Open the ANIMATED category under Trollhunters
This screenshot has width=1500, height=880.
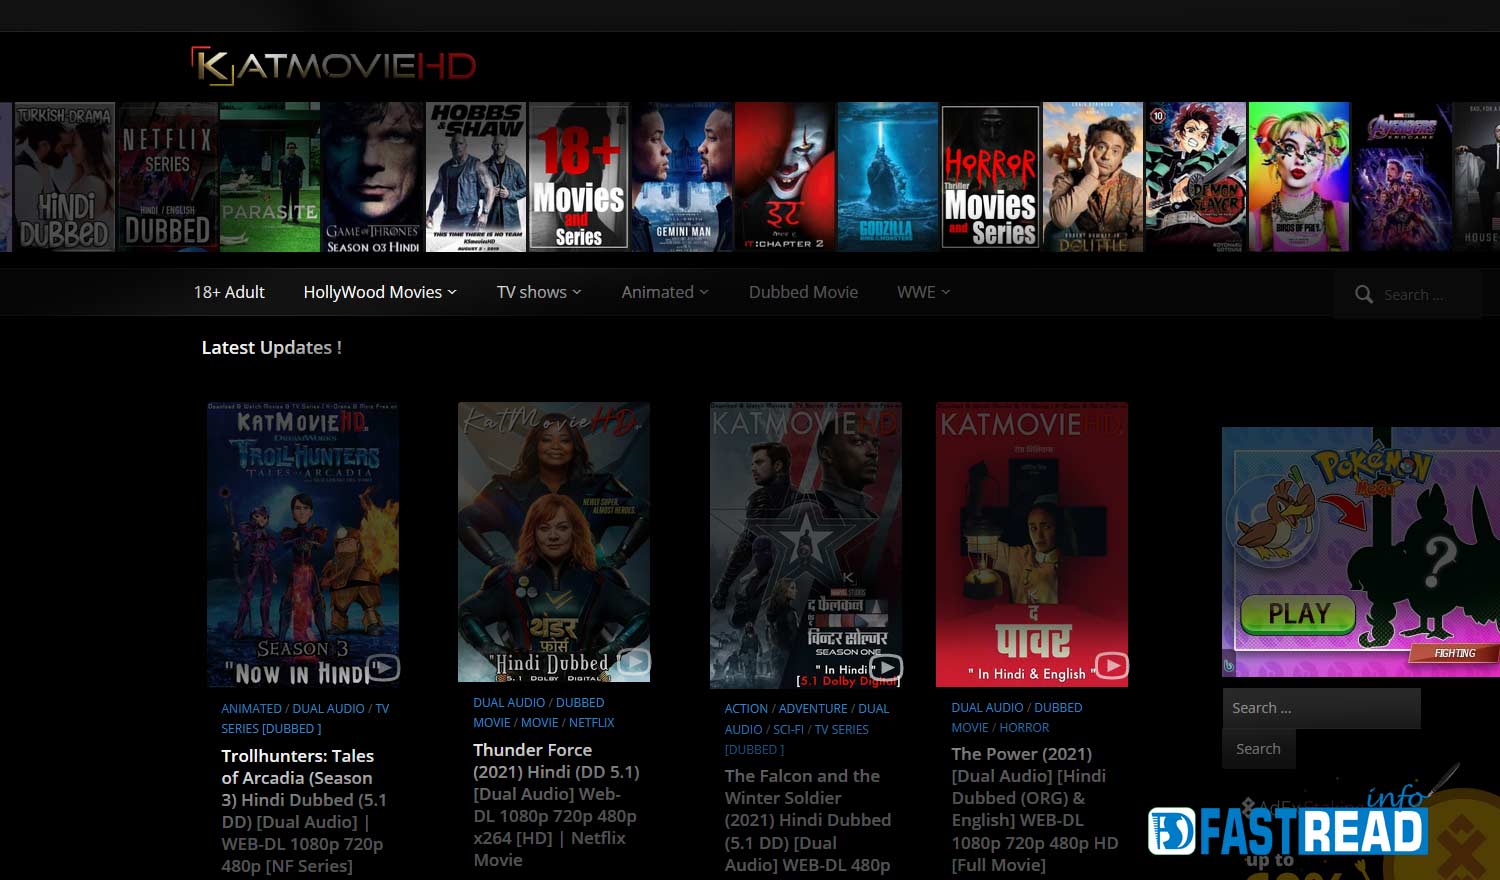point(251,709)
